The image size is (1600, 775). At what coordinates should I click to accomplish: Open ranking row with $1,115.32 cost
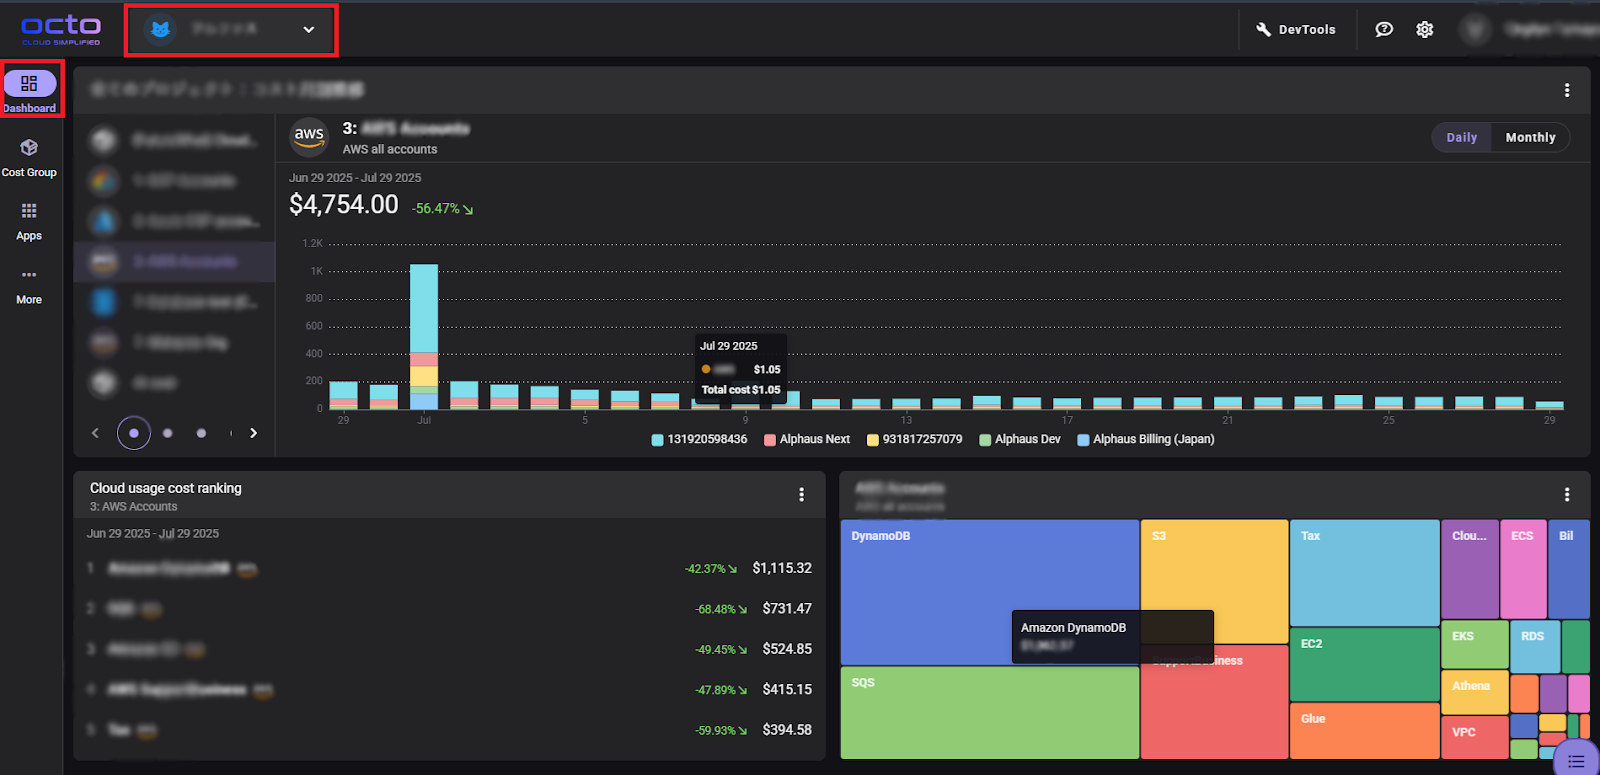tap(449, 568)
